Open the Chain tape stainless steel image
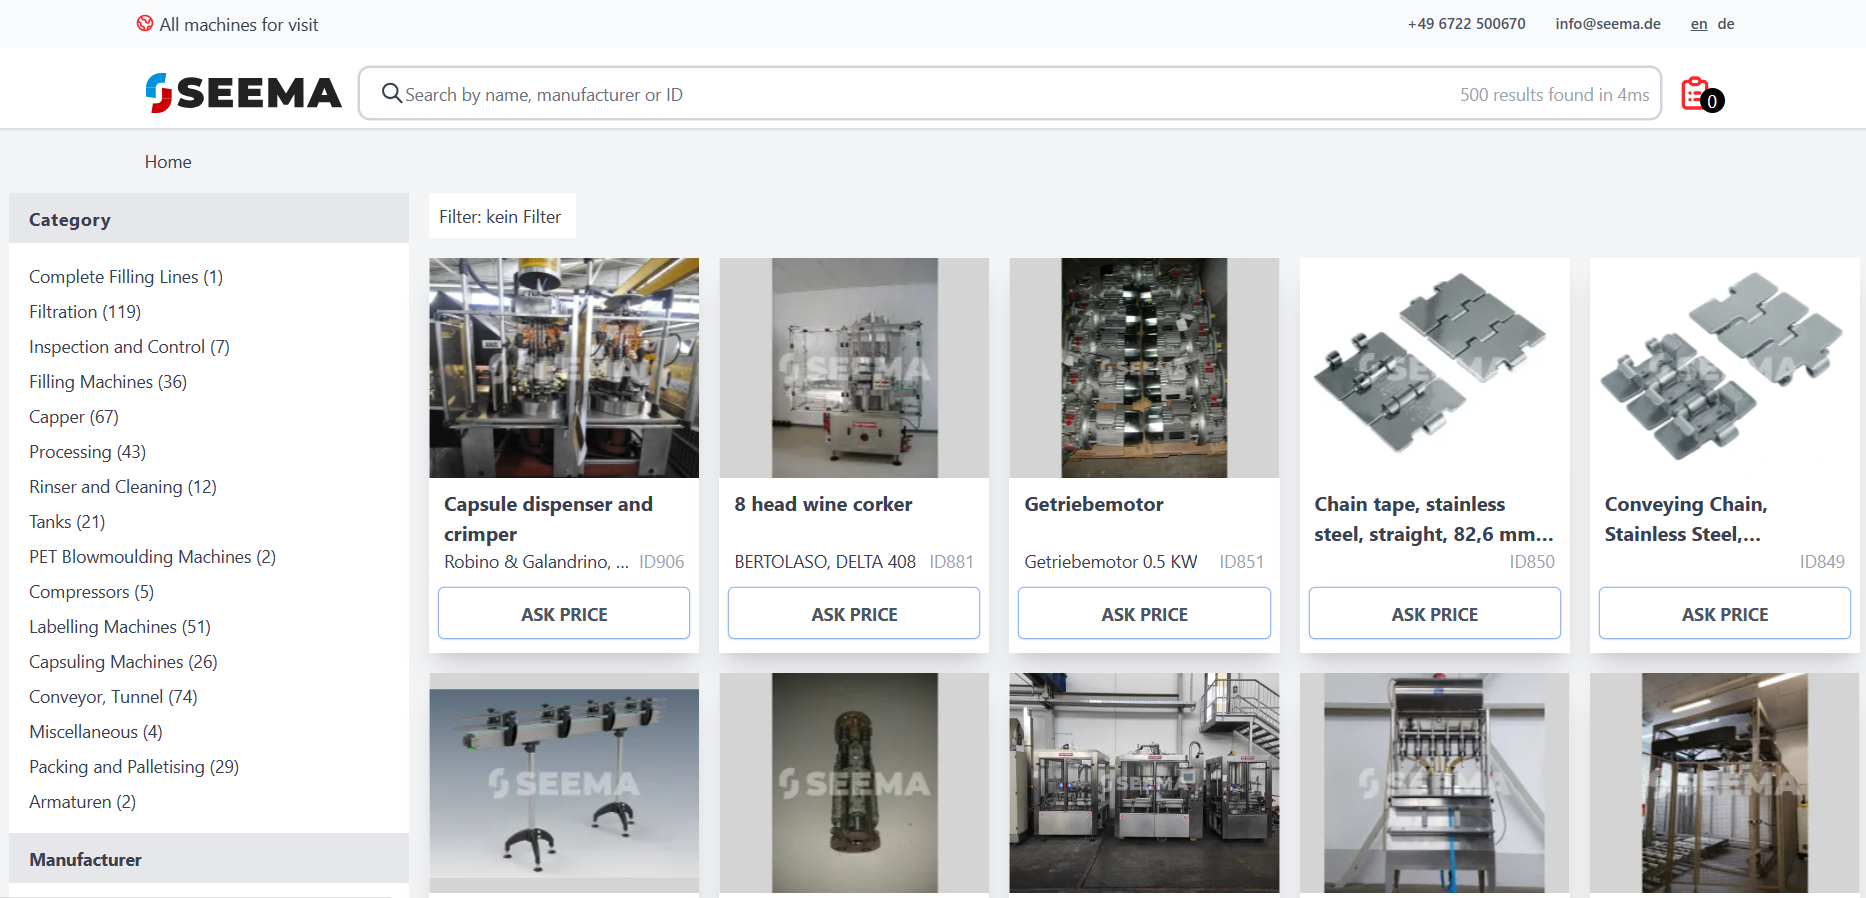The width and height of the screenshot is (1866, 898). click(x=1434, y=368)
